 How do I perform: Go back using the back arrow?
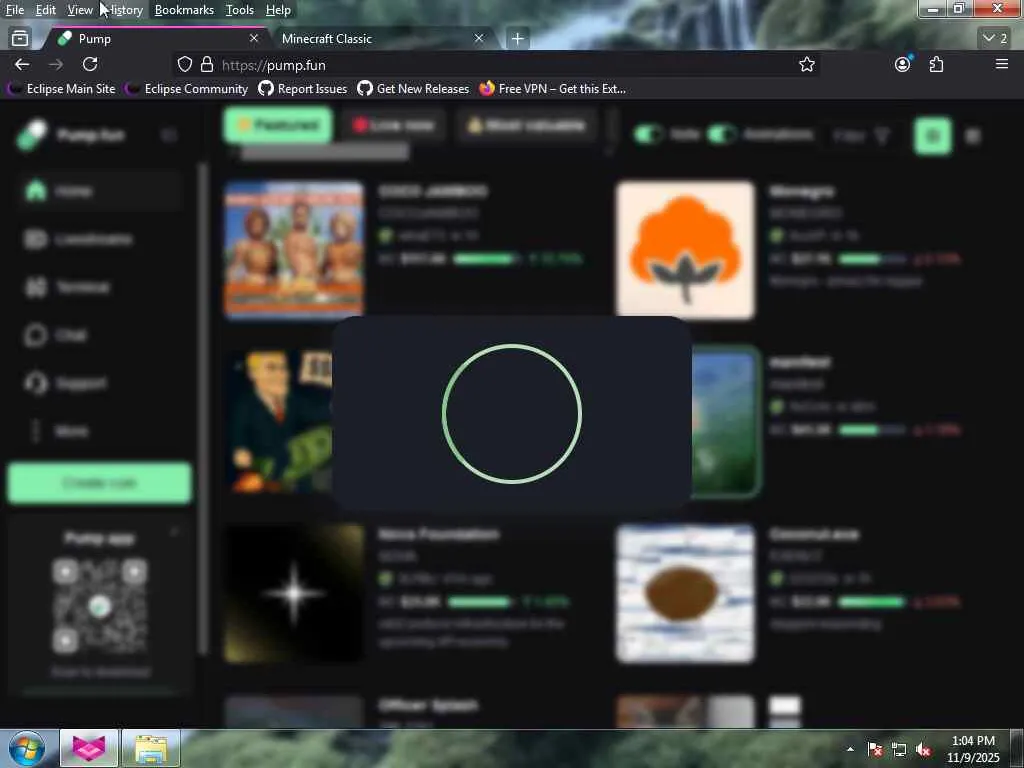click(22, 64)
